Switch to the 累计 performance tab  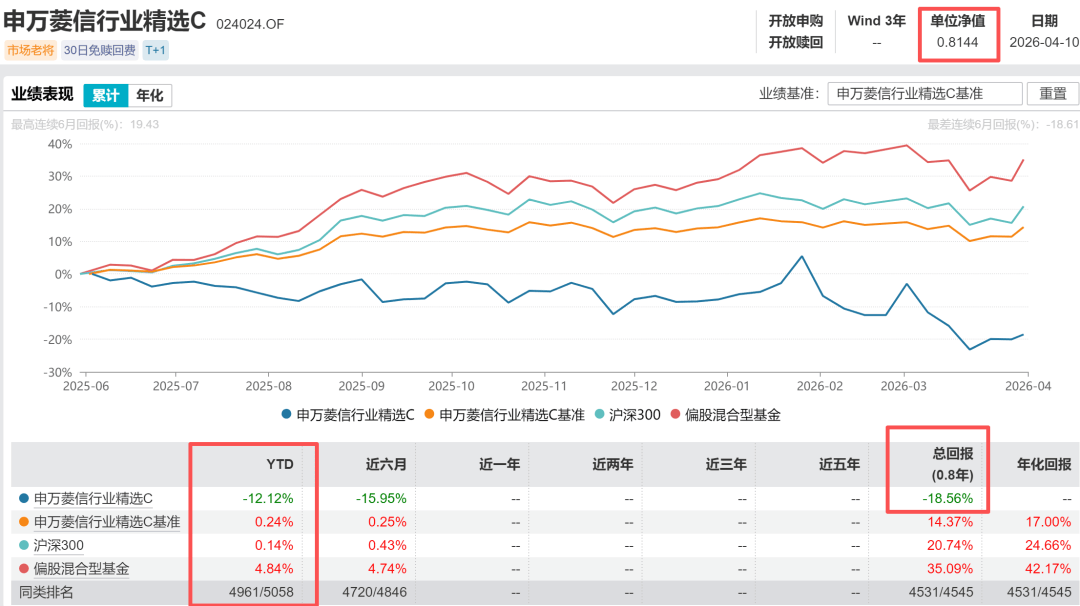105,96
